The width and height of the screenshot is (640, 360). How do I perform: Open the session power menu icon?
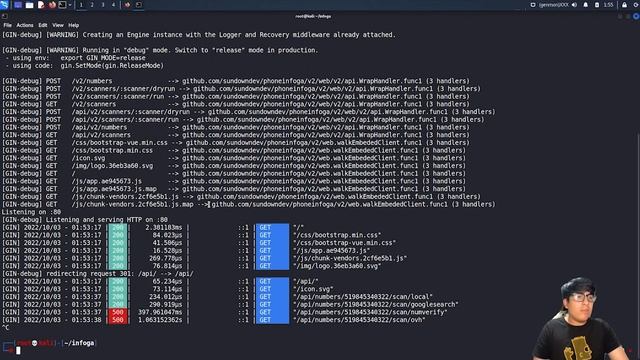[635, 5]
